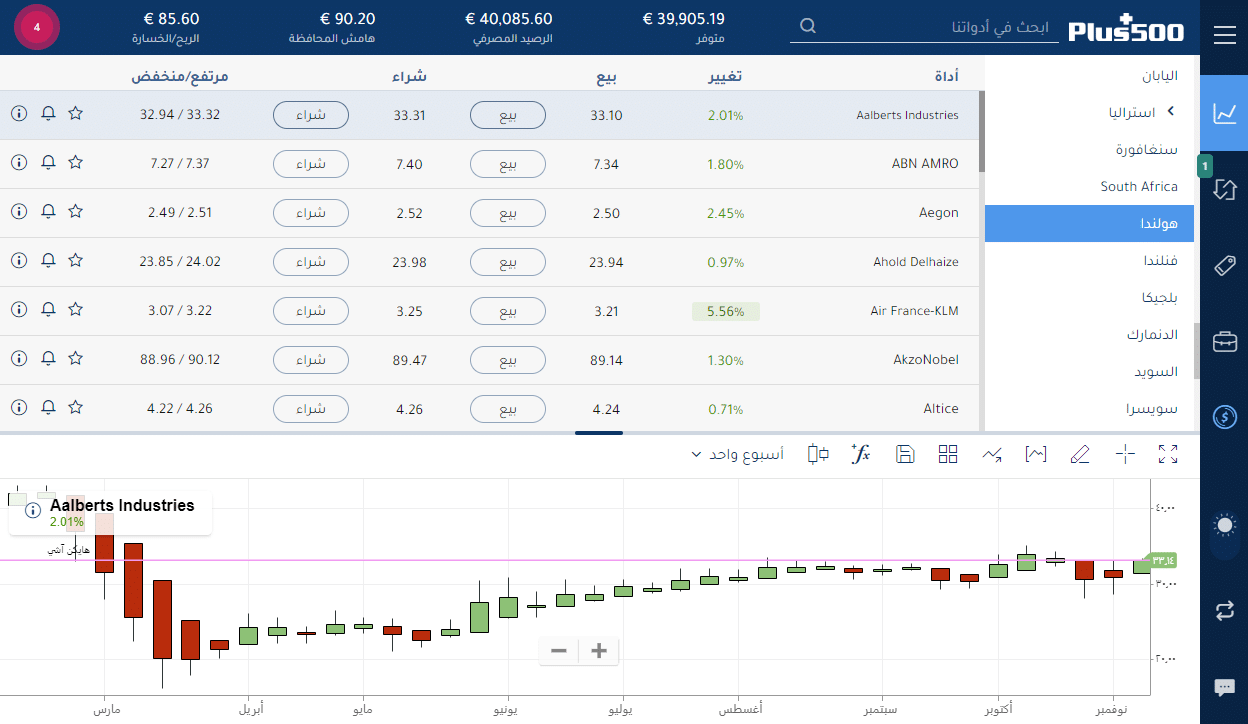Open info for Aalberts Industries row

tap(19, 113)
